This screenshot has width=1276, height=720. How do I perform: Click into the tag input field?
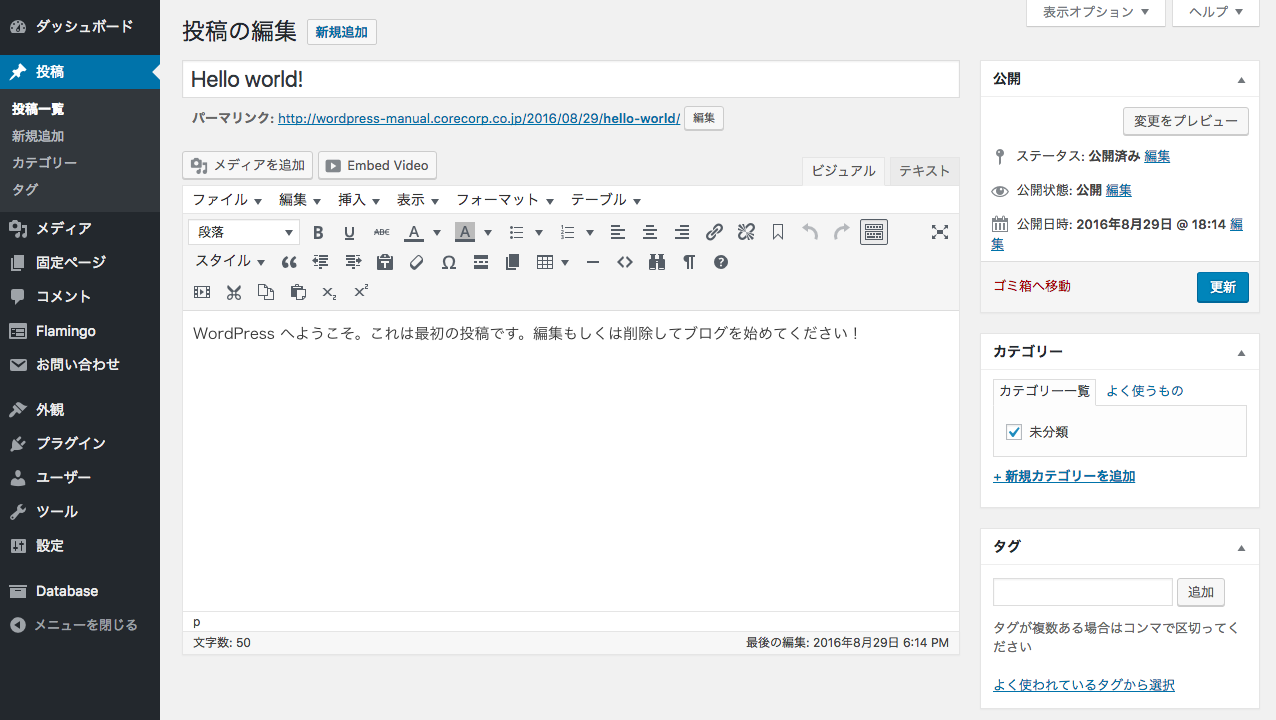click(1082, 592)
